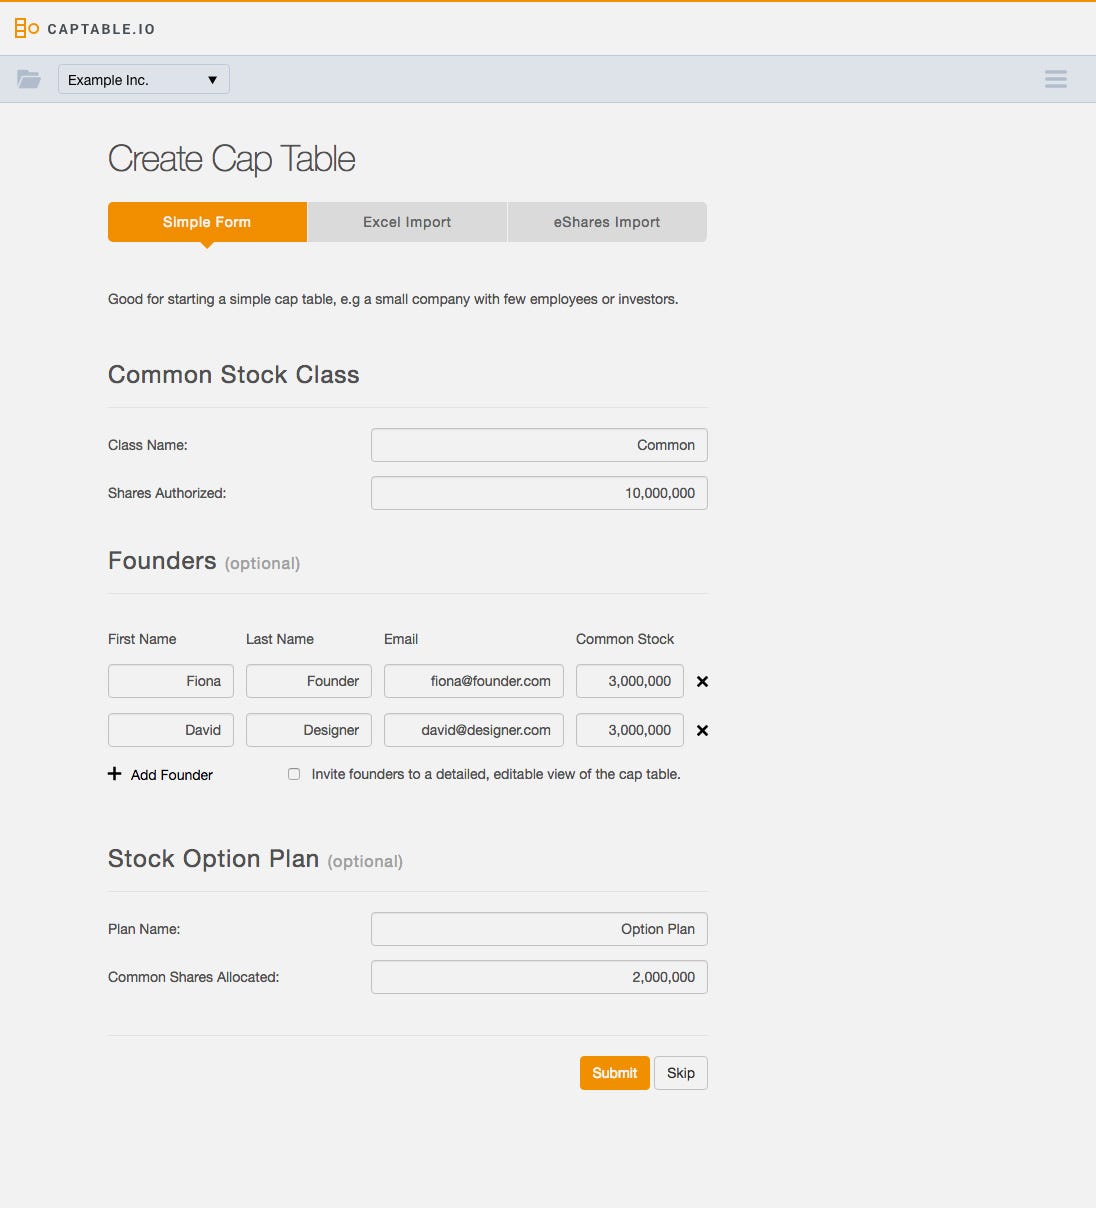Click the Shares Authorized label
Viewport: 1096px width, 1208px height.
point(167,493)
